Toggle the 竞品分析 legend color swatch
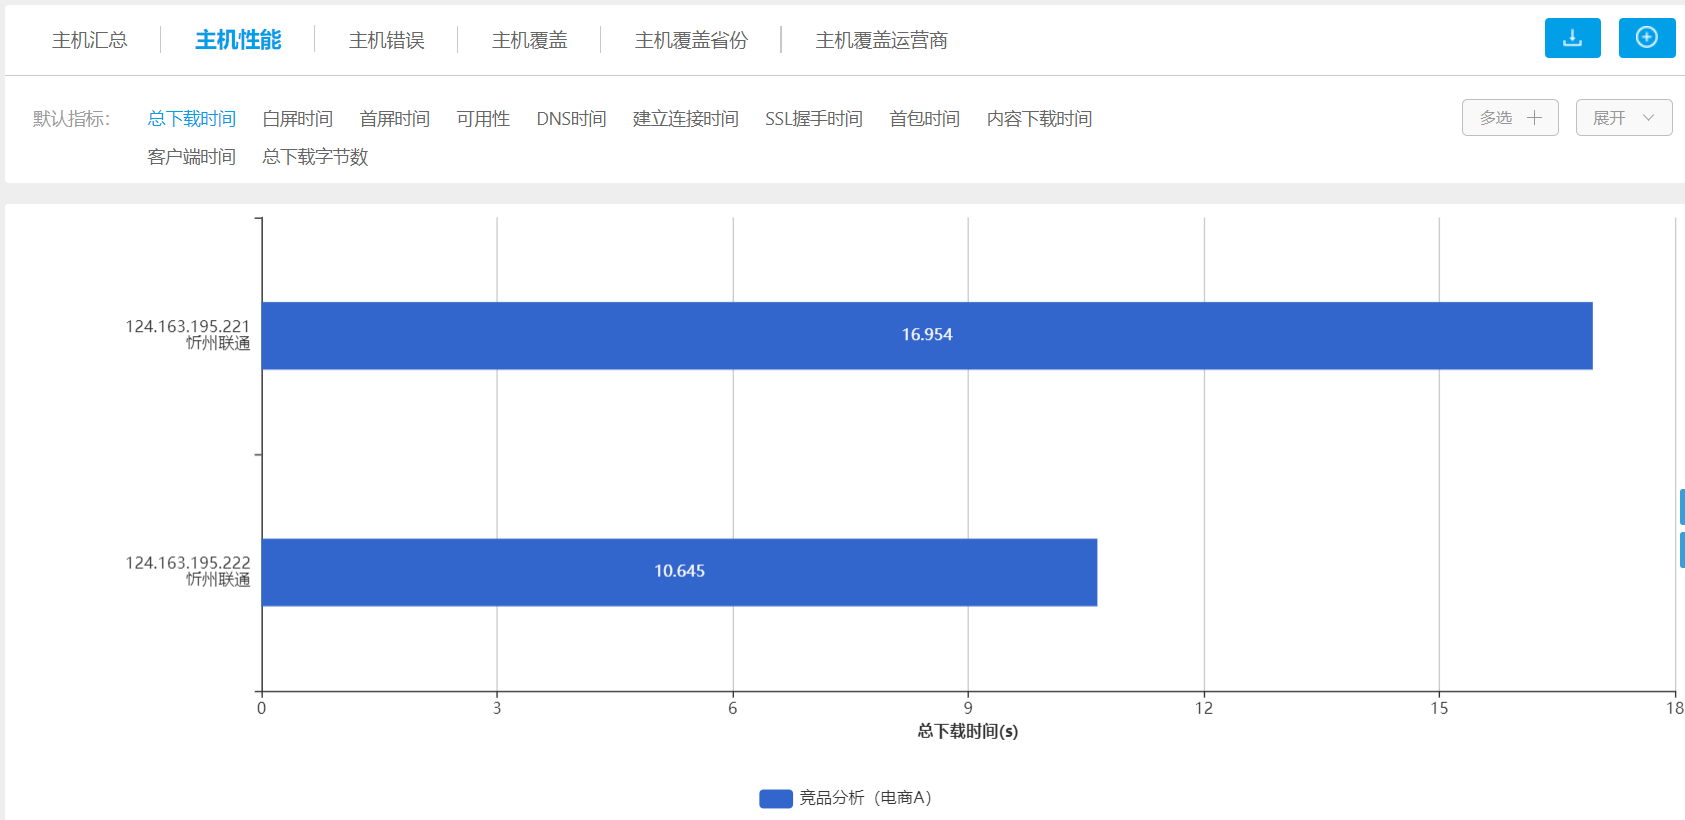Viewport: 1685px width, 820px height. coord(775,798)
